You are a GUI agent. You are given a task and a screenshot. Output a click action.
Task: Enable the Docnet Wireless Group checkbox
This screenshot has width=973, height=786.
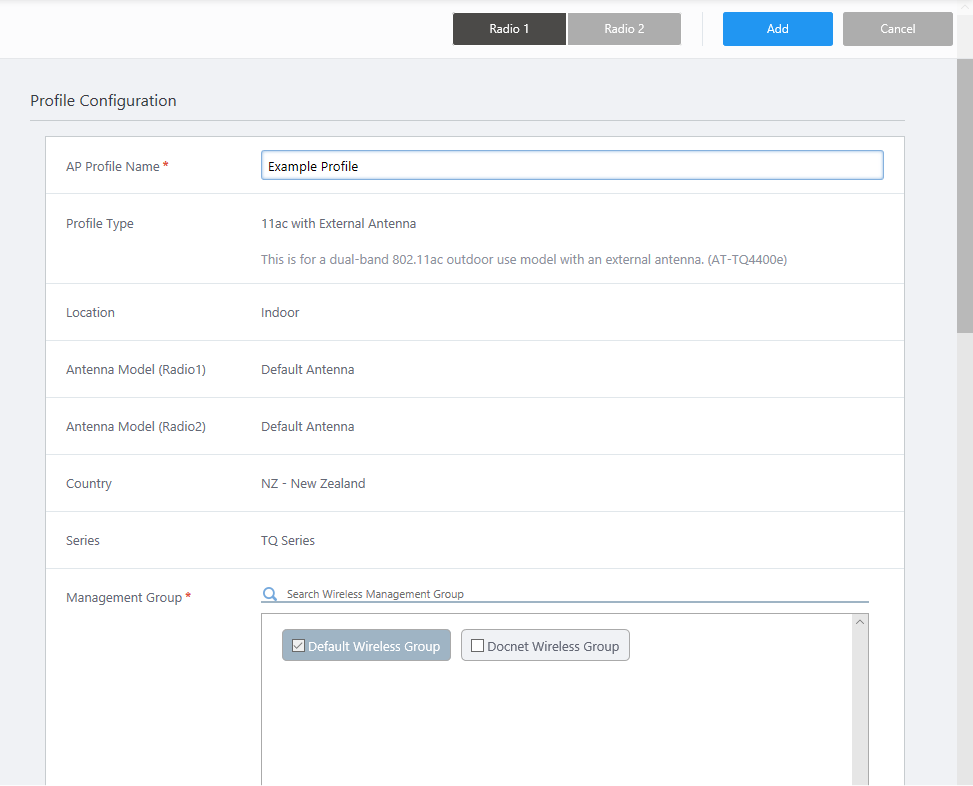pyautogui.click(x=477, y=646)
